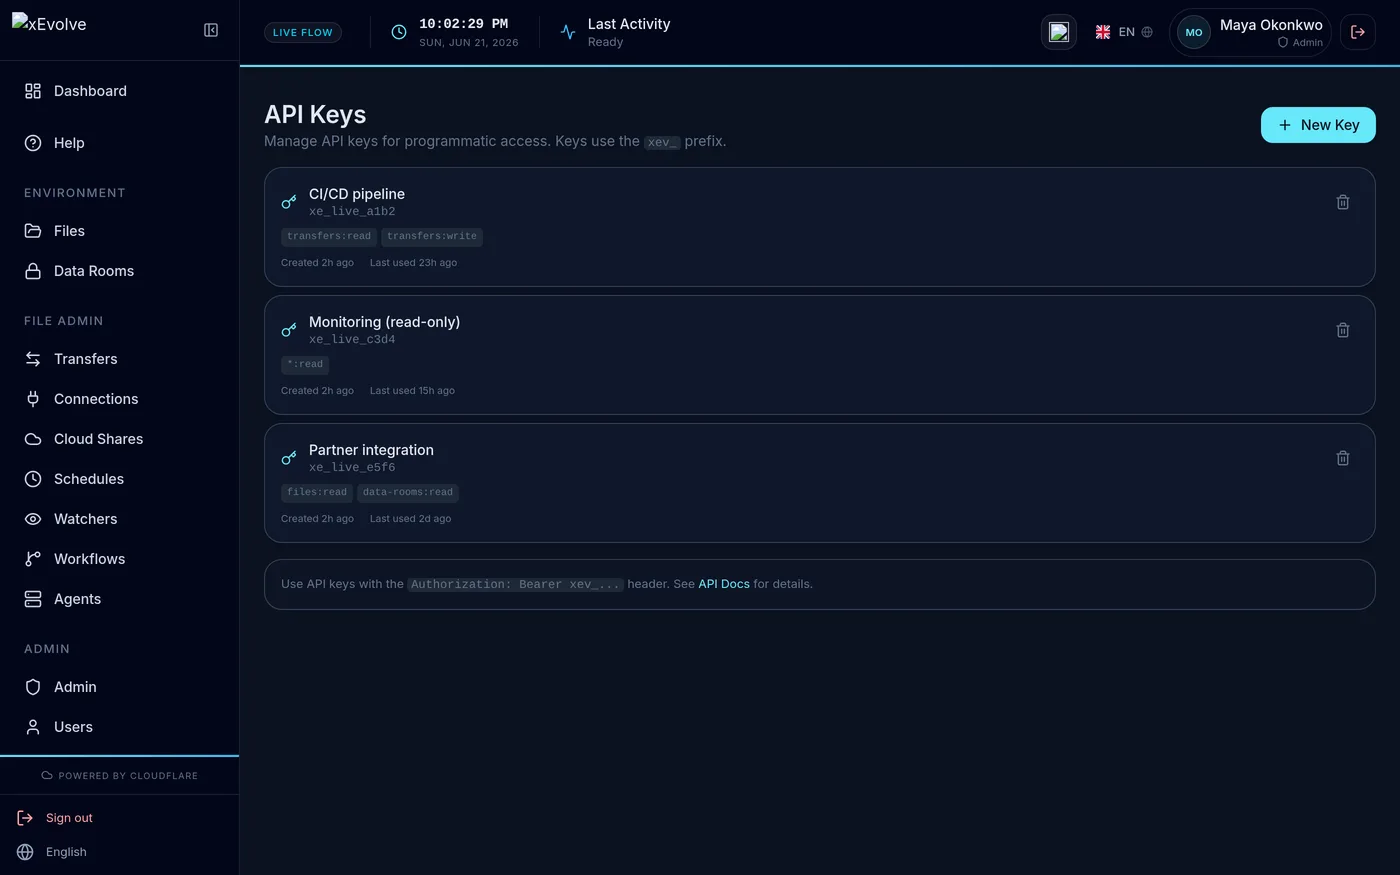Click the key icon beside Monitoring
This screenshot has height=875, width=1400.
point(289,330)
